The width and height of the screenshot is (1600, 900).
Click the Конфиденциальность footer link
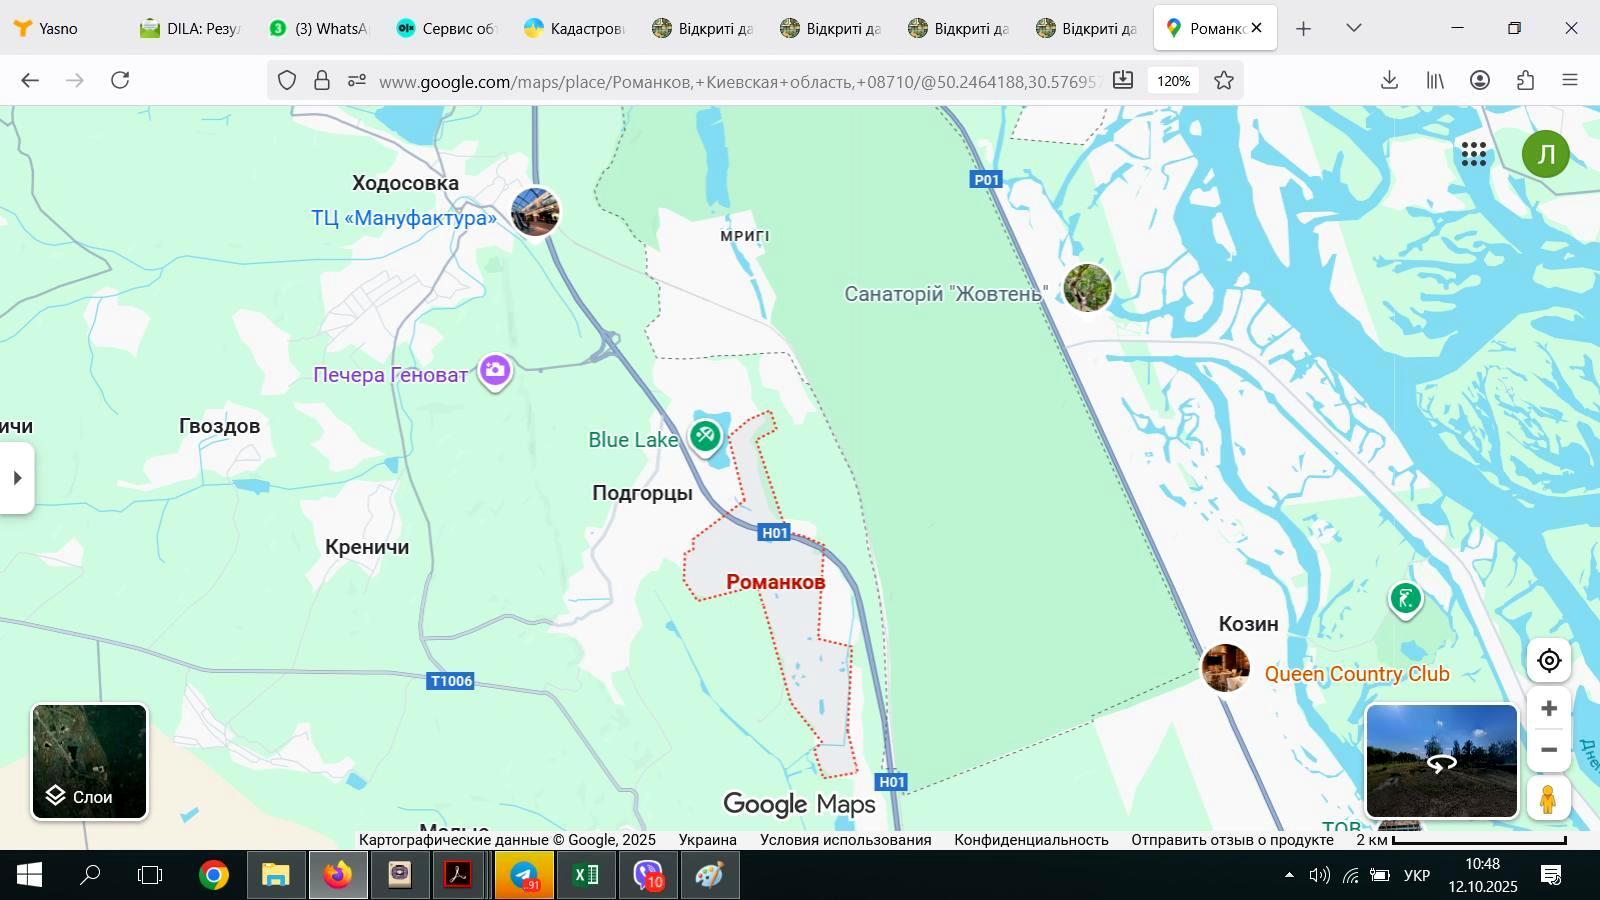[1031, 840]
